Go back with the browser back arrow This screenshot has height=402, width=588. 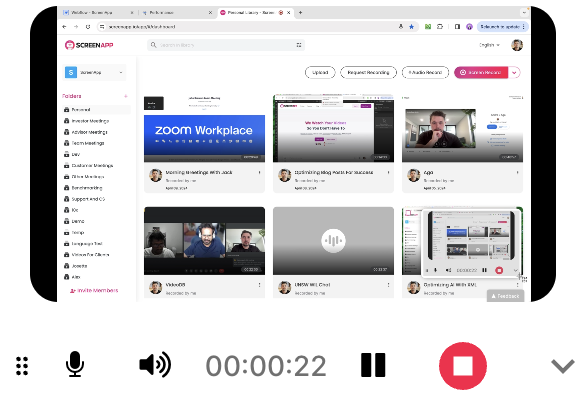[64, 27]
